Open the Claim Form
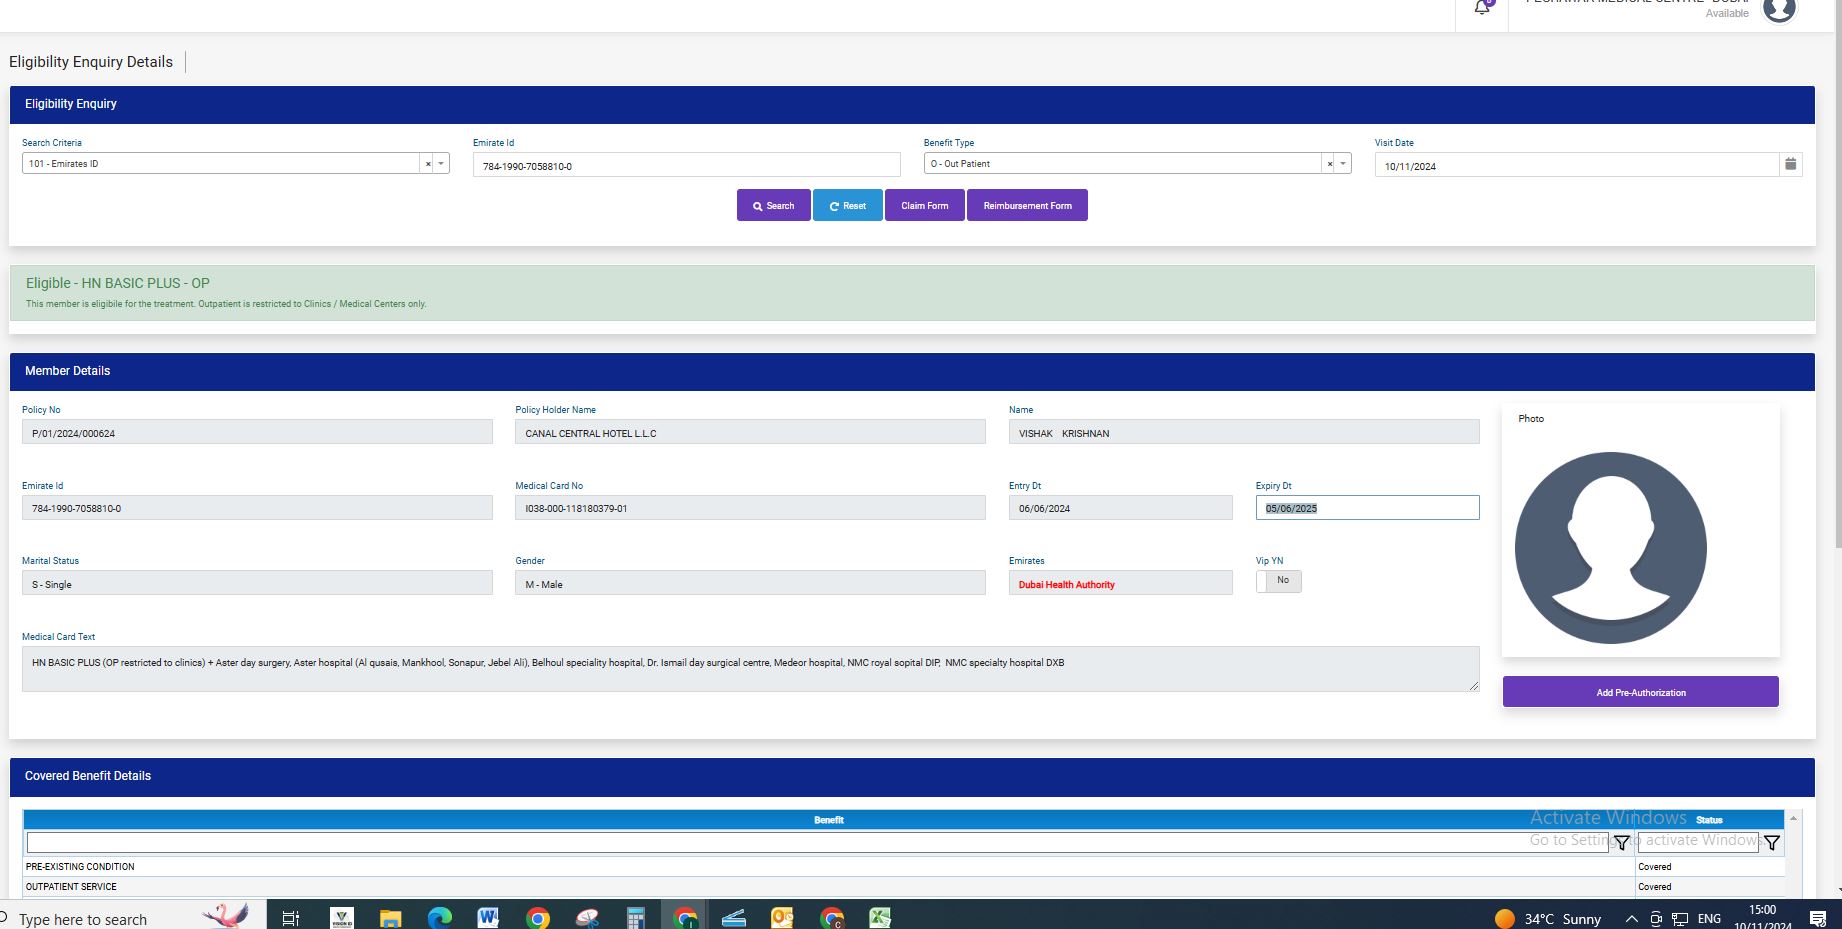Screen dimensions: 1842x929 924,206
